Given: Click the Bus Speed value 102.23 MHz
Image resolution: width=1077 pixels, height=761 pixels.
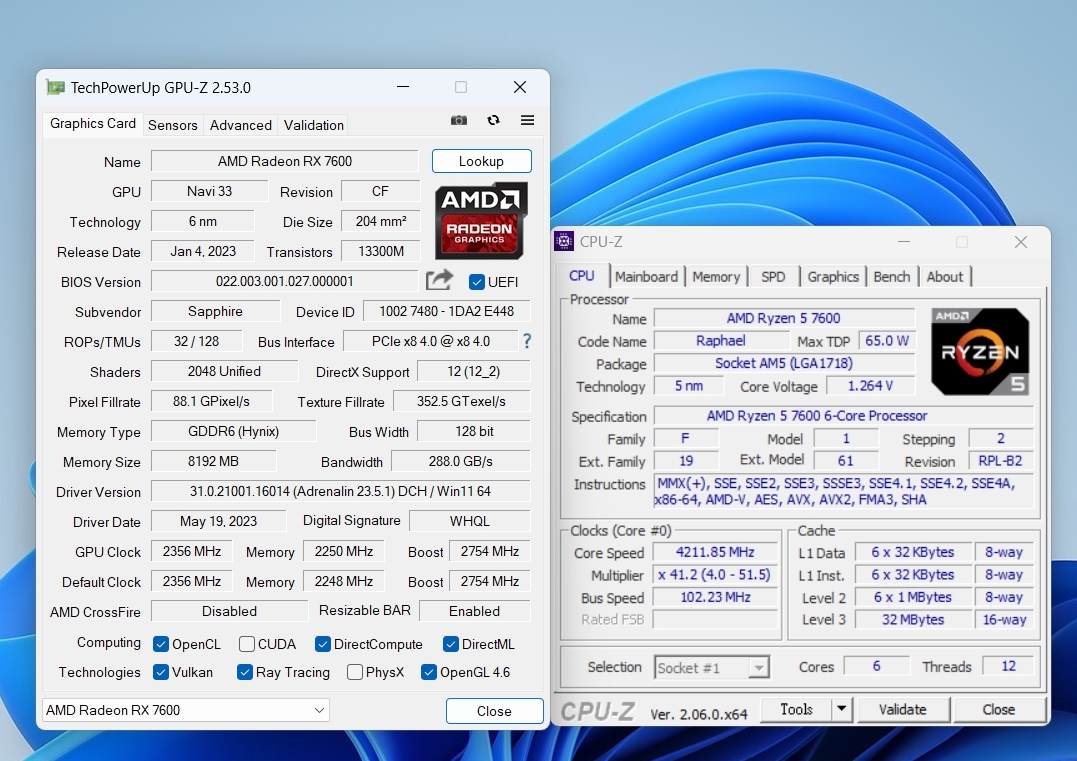Looking at the screenshot, I should [x=715, y=598].
